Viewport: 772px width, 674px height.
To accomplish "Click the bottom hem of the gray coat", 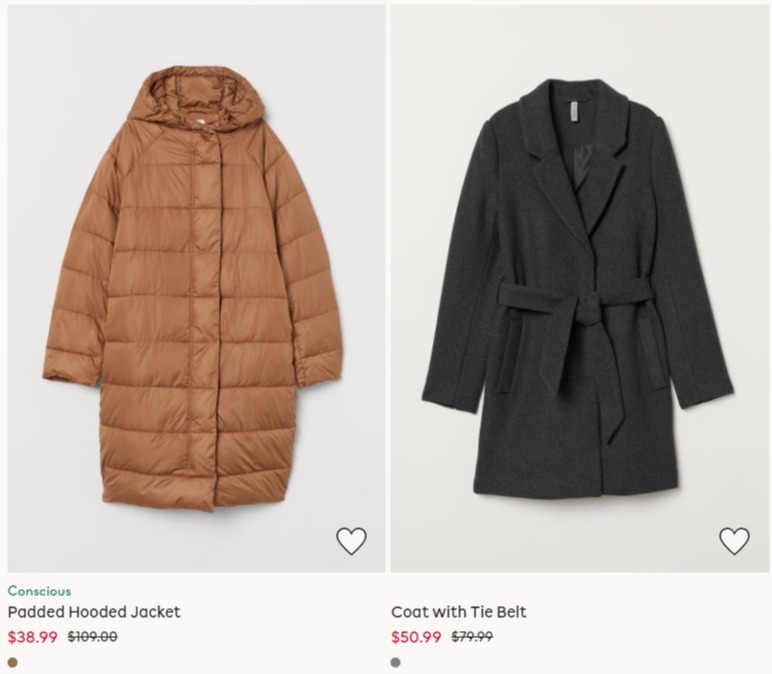I will pyautogui.click(x=576, y=485).
